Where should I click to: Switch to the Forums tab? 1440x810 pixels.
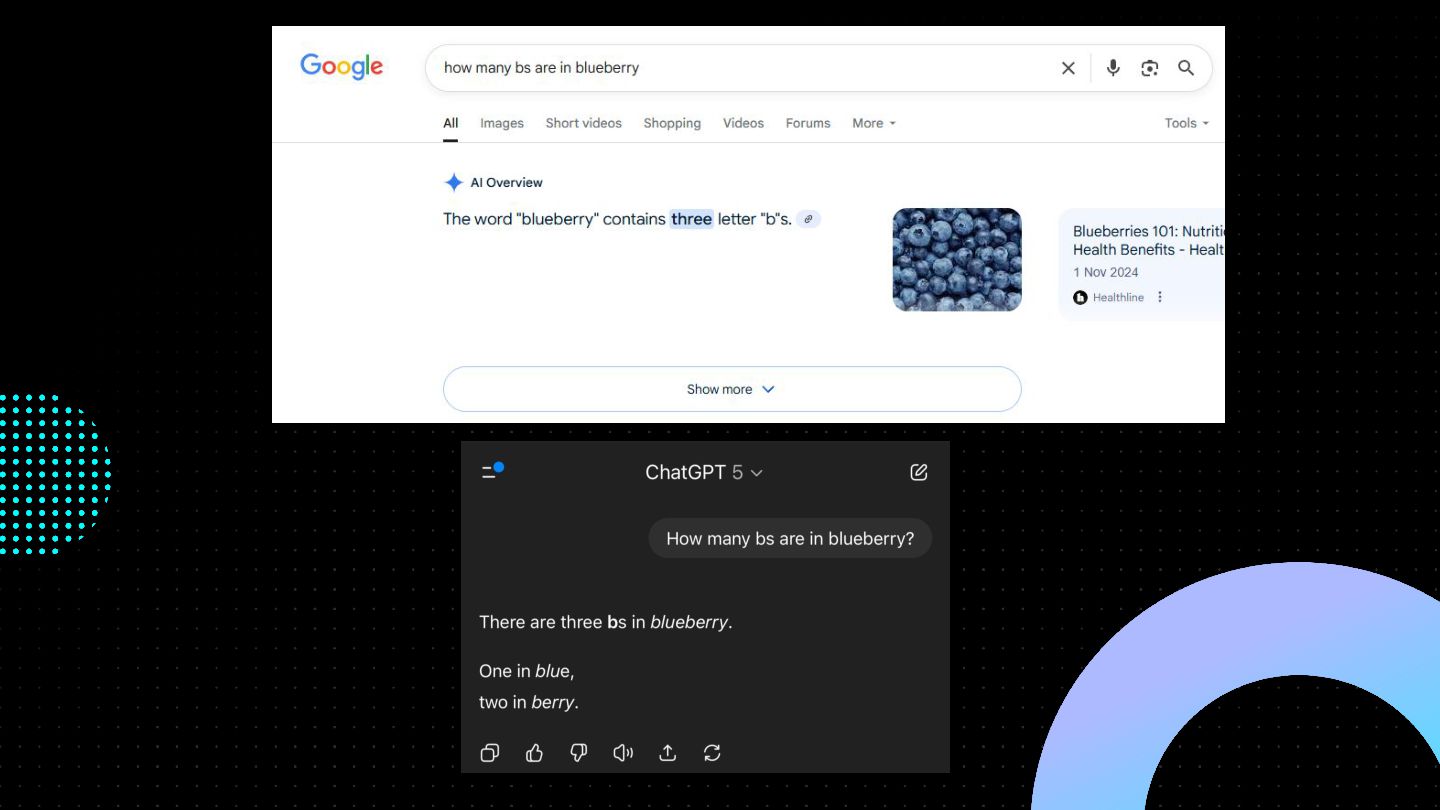click(x=808, y=123)
